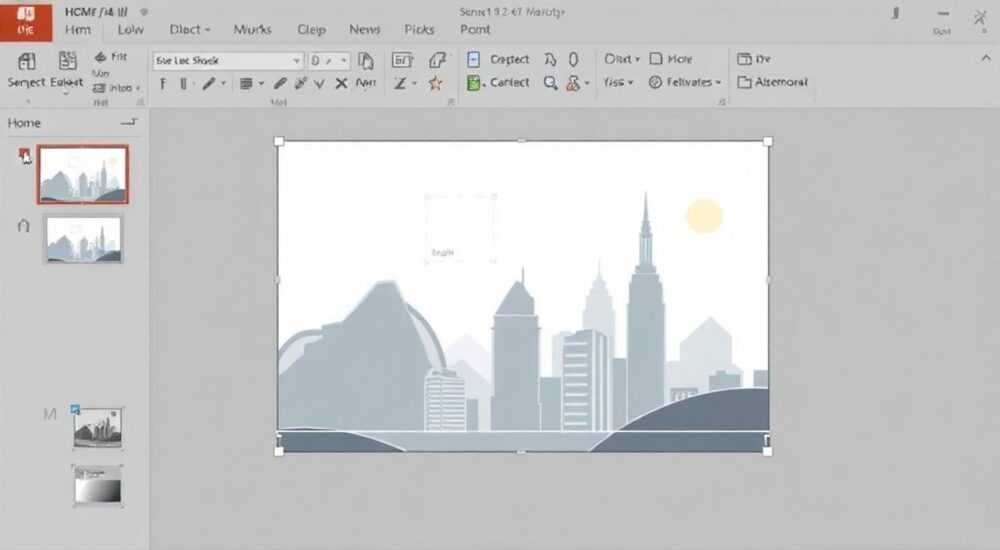Click the title bar pin icon

pos(895,13)
